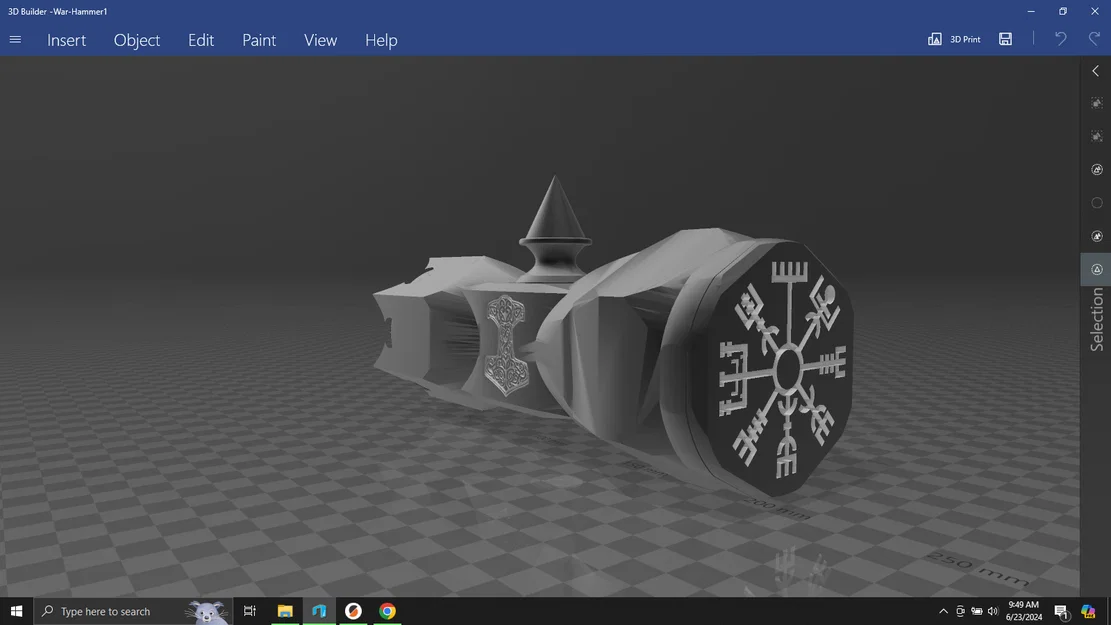Screen dimensions: 1111x625
Task: Toggle the empty circle selection option in the sidebar
Action: pos(1096,202)
